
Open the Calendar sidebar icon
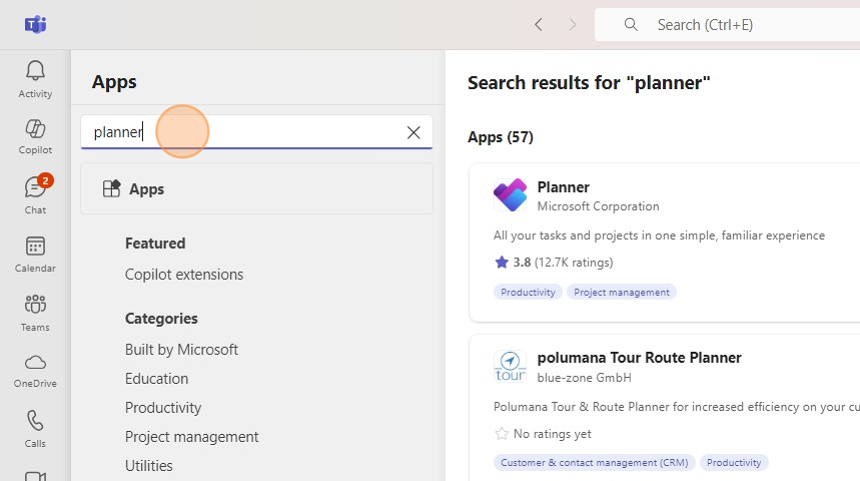coord(35,254)
